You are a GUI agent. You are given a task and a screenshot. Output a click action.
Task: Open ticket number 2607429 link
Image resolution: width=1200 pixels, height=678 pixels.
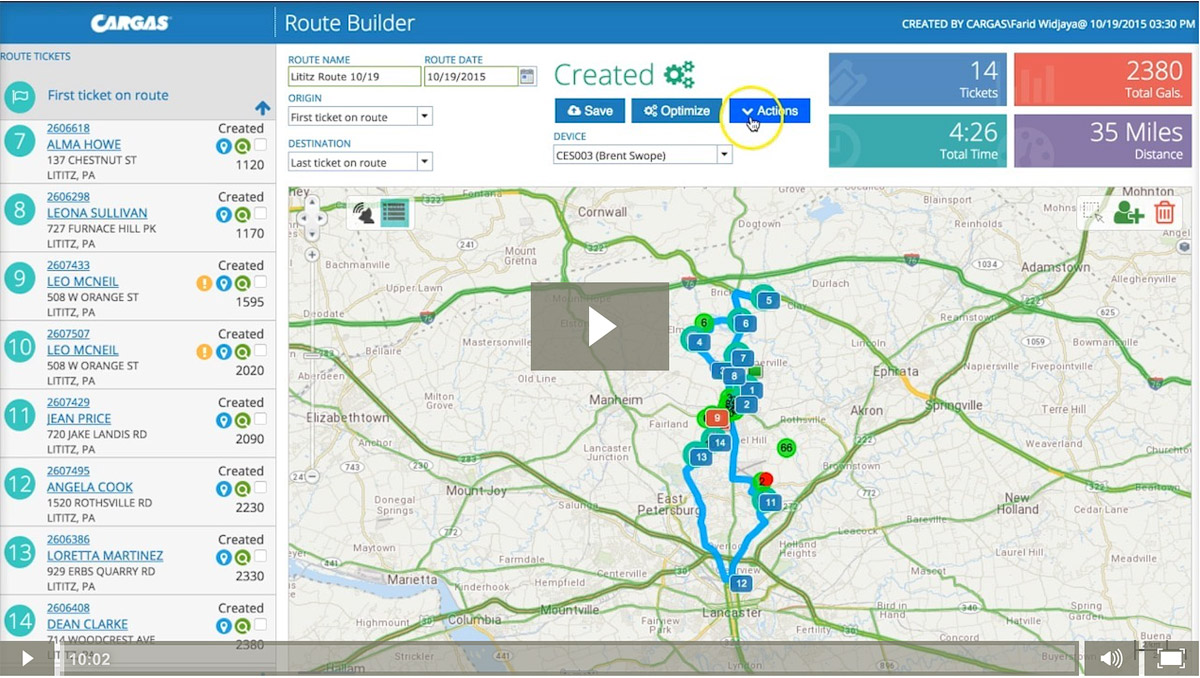68,402
